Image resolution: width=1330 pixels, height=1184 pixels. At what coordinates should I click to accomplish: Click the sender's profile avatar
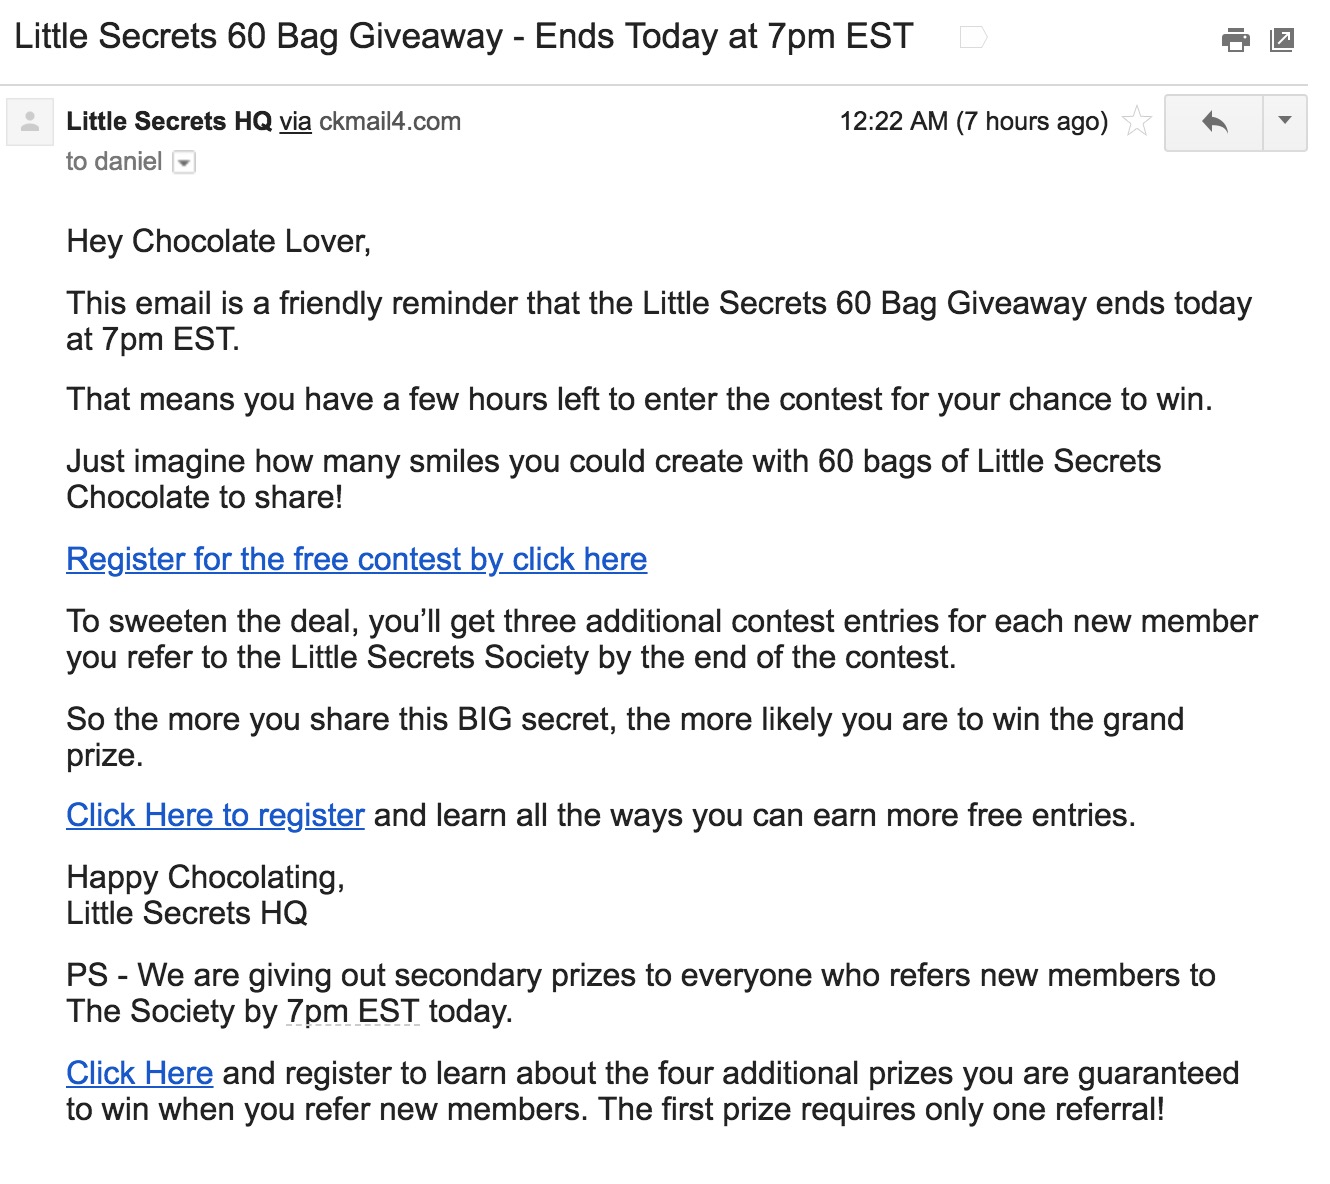pos(29,120)
